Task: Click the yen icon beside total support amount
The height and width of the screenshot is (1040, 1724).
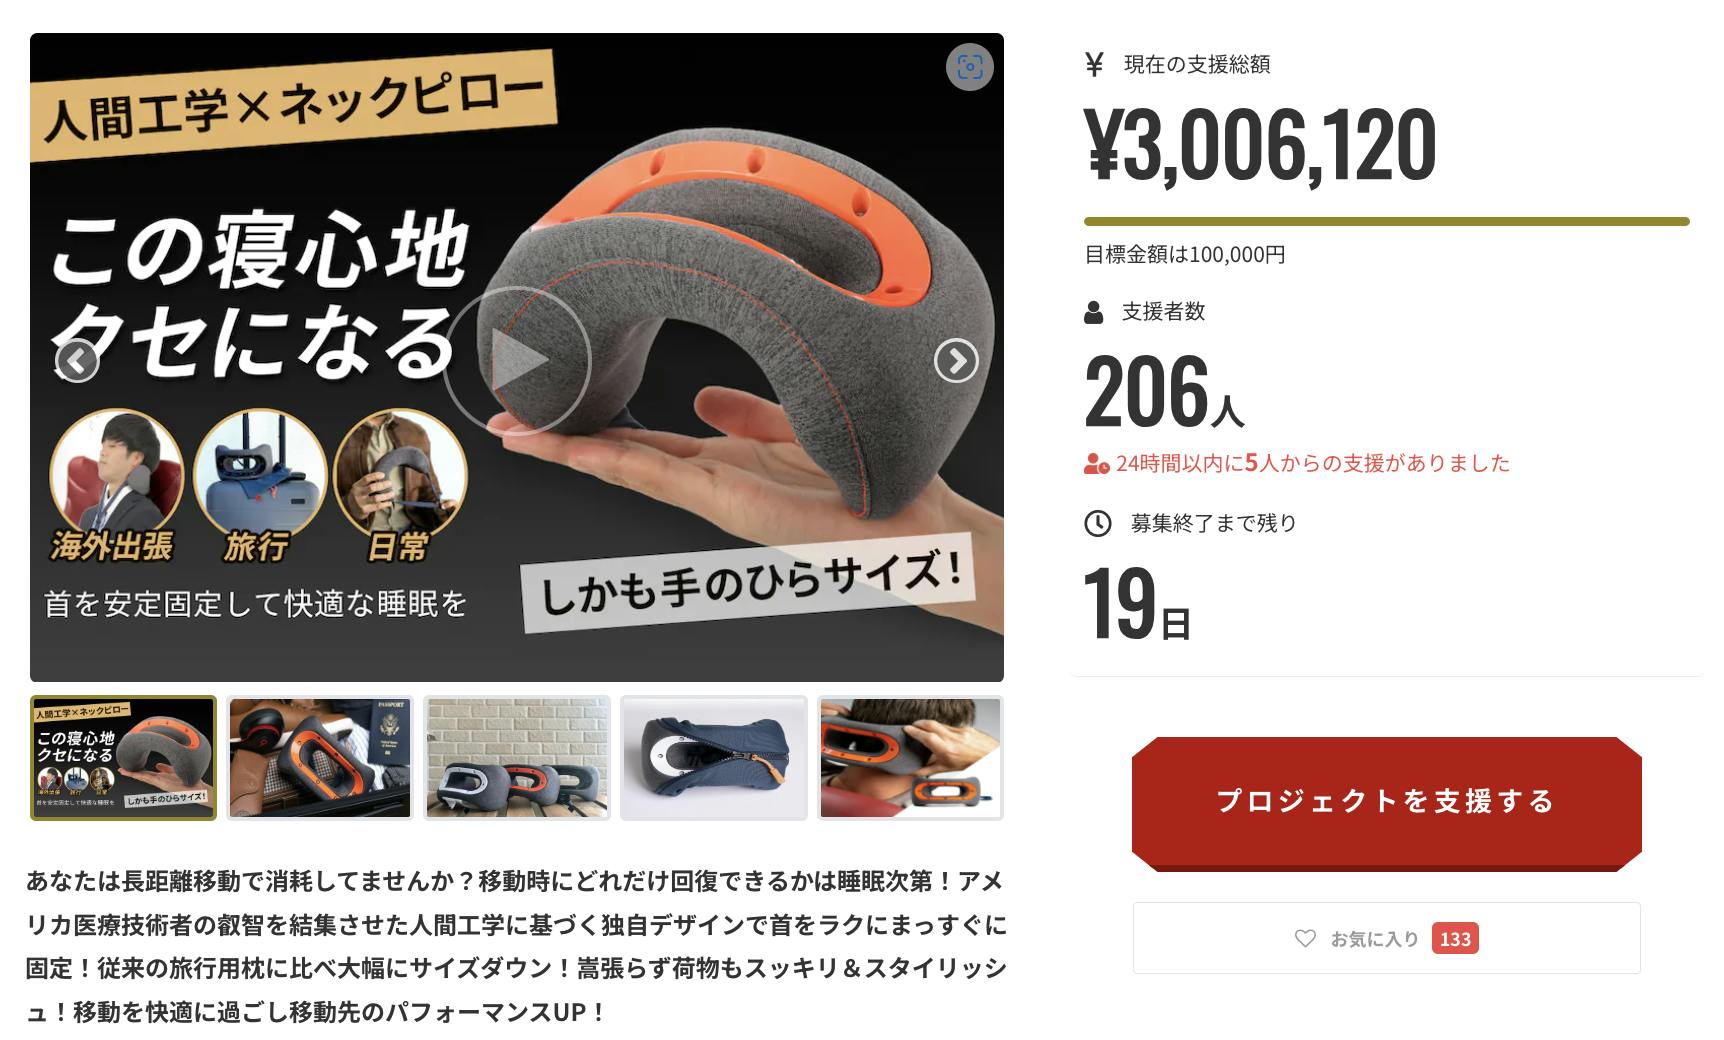Action: tap(1094, 65)
